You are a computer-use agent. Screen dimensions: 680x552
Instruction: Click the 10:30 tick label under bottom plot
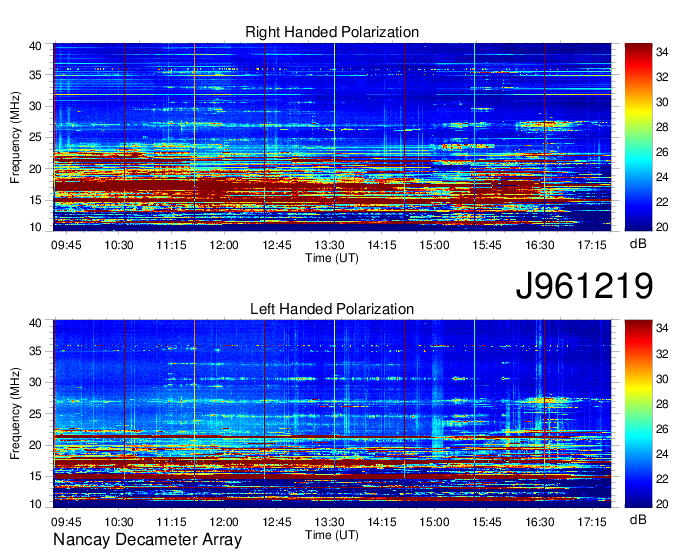point(119,522)
